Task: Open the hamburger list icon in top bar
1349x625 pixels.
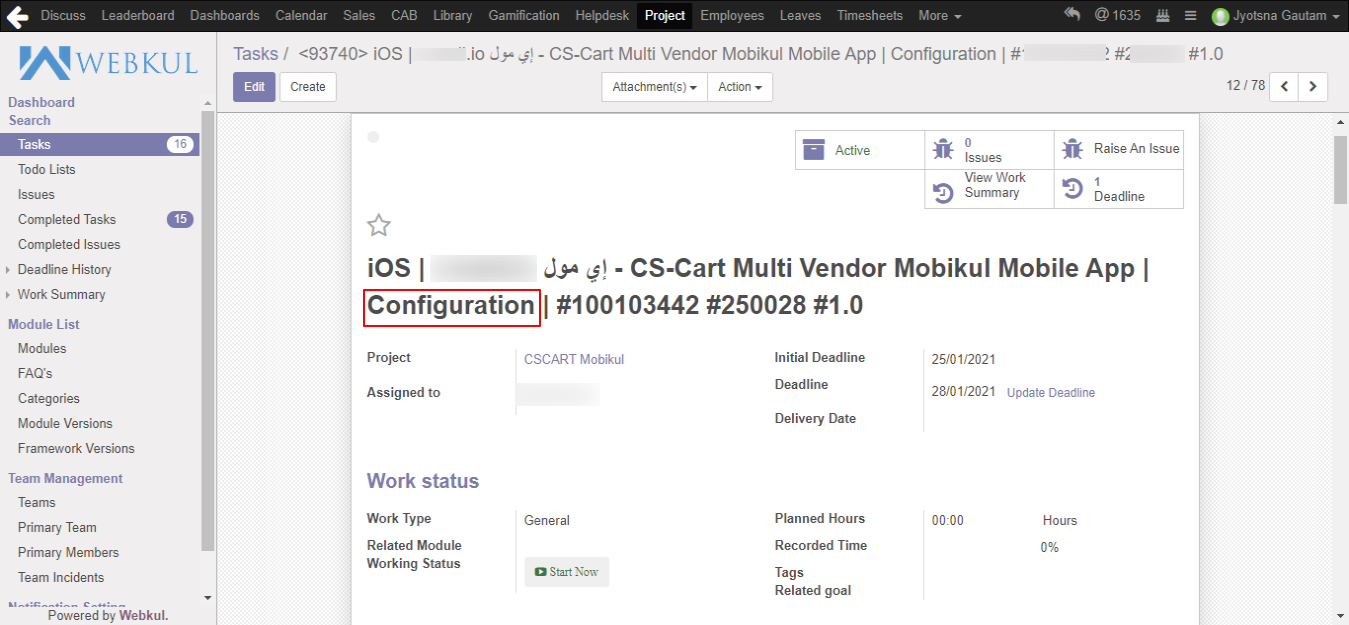Action: point(1190,16)
